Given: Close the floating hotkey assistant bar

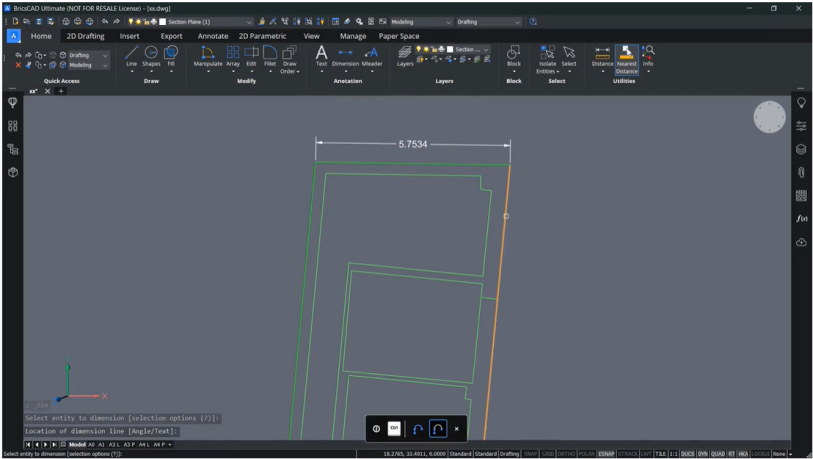Looking at the screenshot, I should [x=456, y=429].
